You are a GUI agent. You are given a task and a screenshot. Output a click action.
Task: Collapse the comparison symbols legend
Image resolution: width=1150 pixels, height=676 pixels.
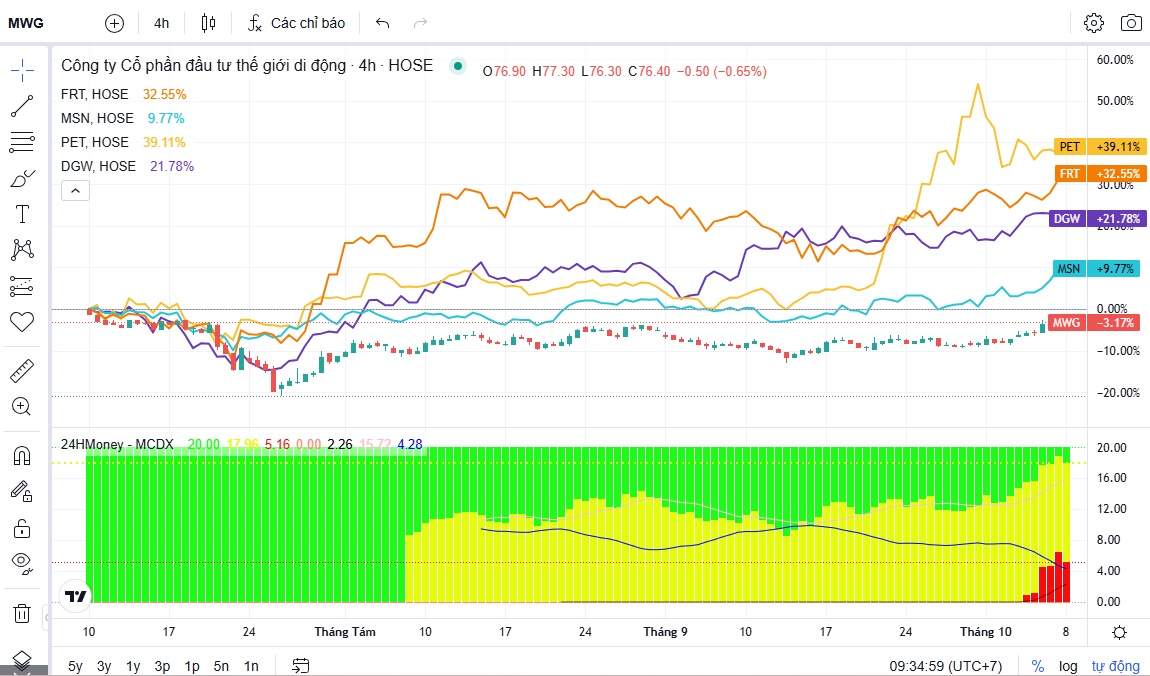tap(76, 191)
